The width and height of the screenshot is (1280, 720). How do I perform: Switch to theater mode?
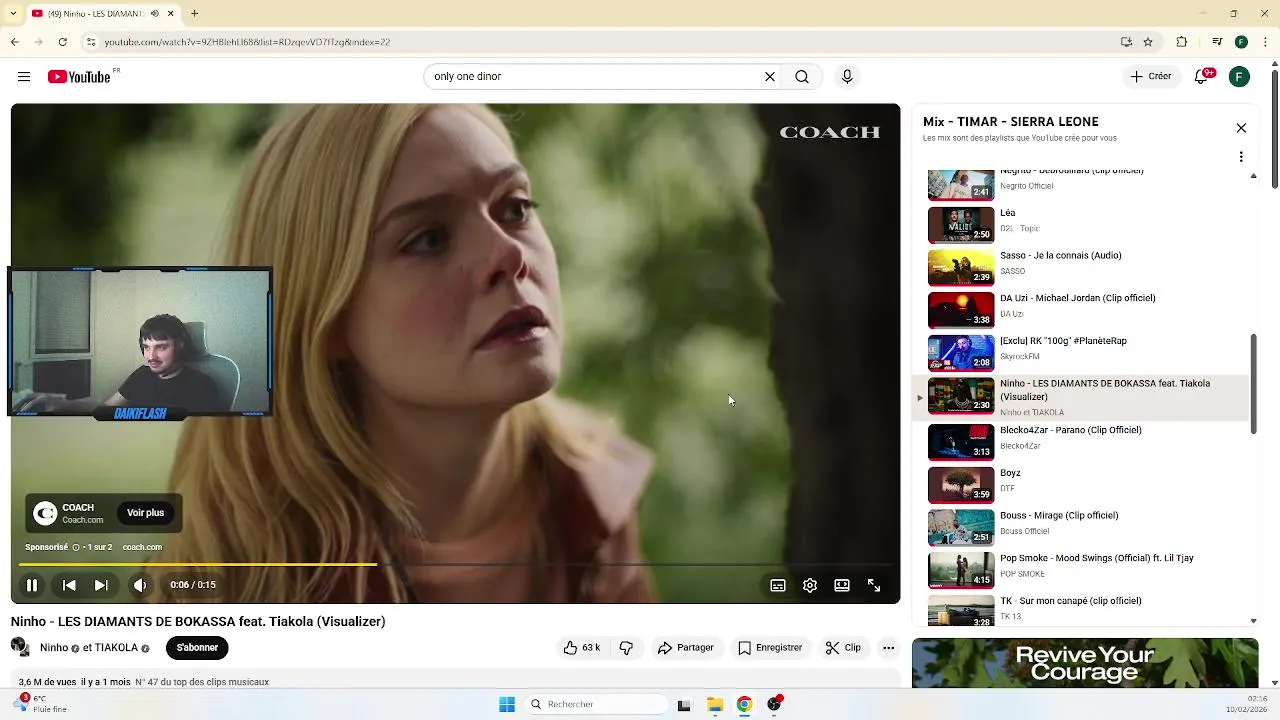point(842,586)
